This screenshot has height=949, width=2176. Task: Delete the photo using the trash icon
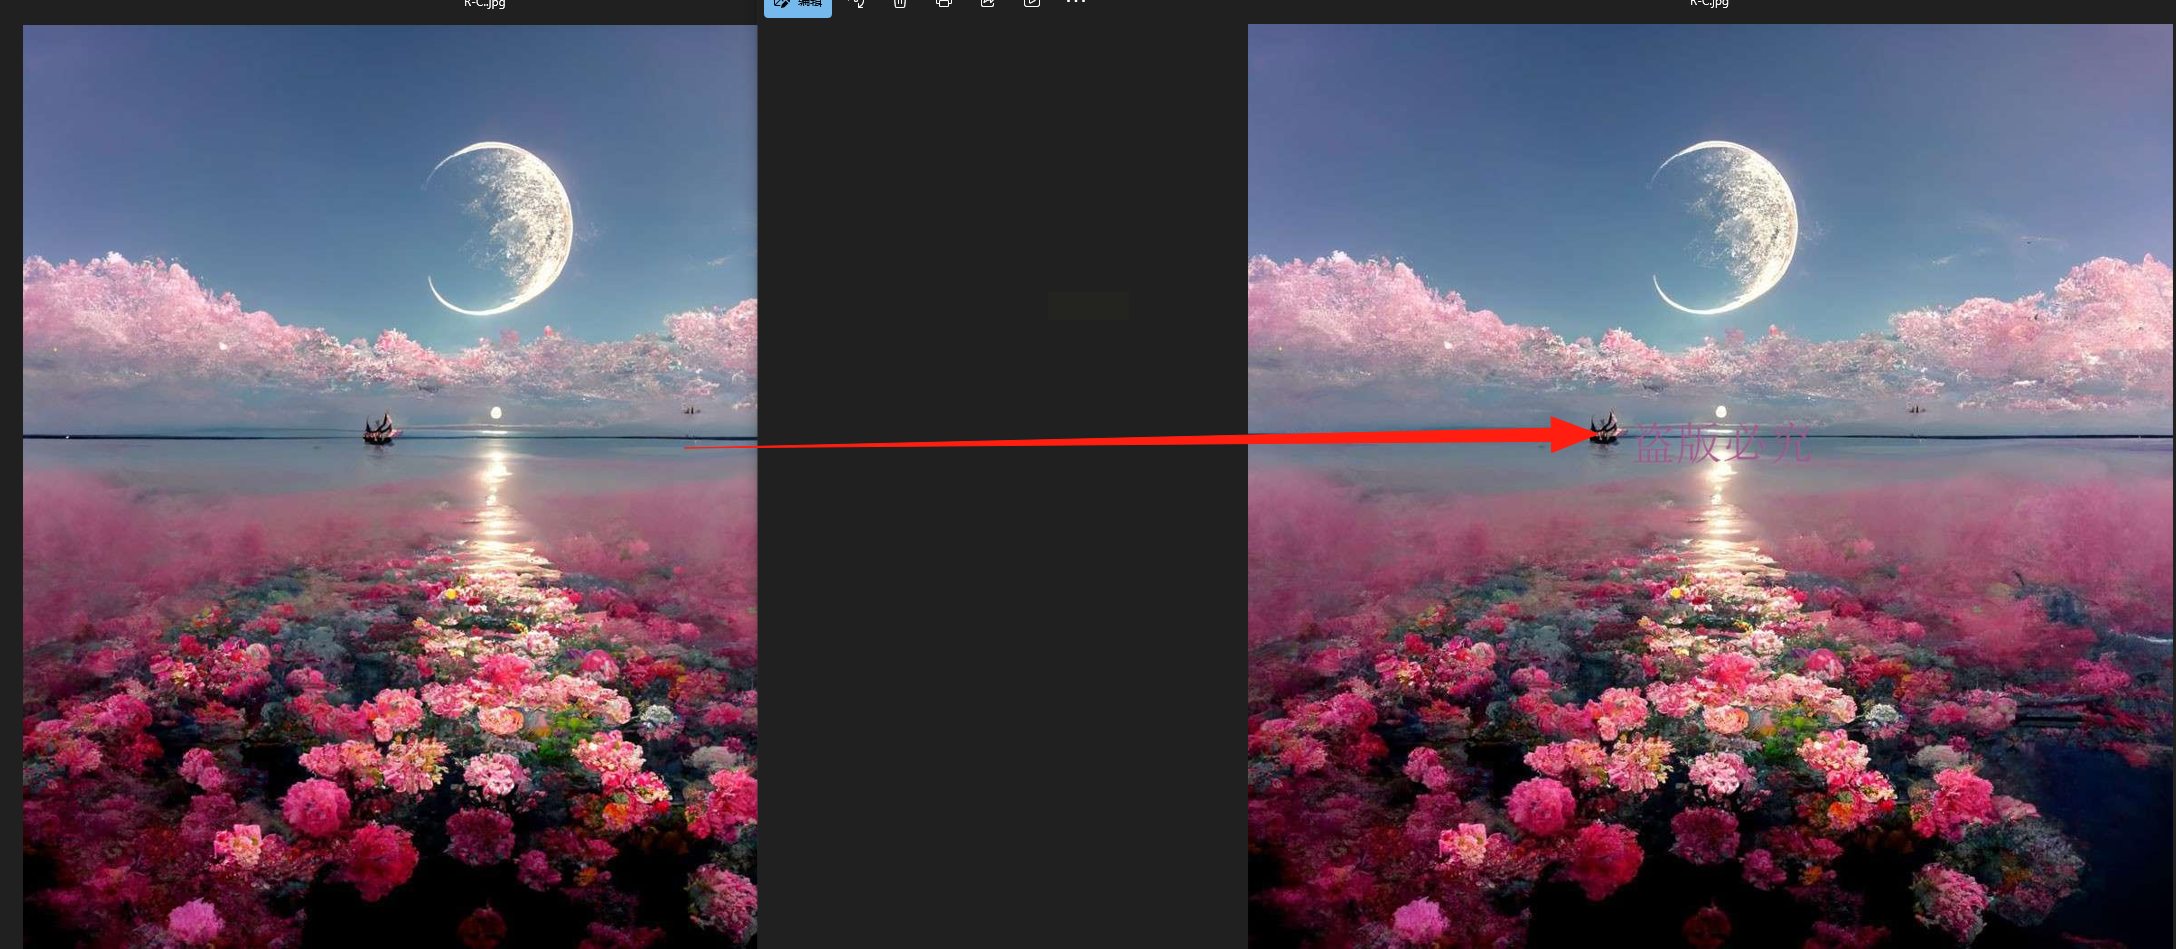[900, 3]
